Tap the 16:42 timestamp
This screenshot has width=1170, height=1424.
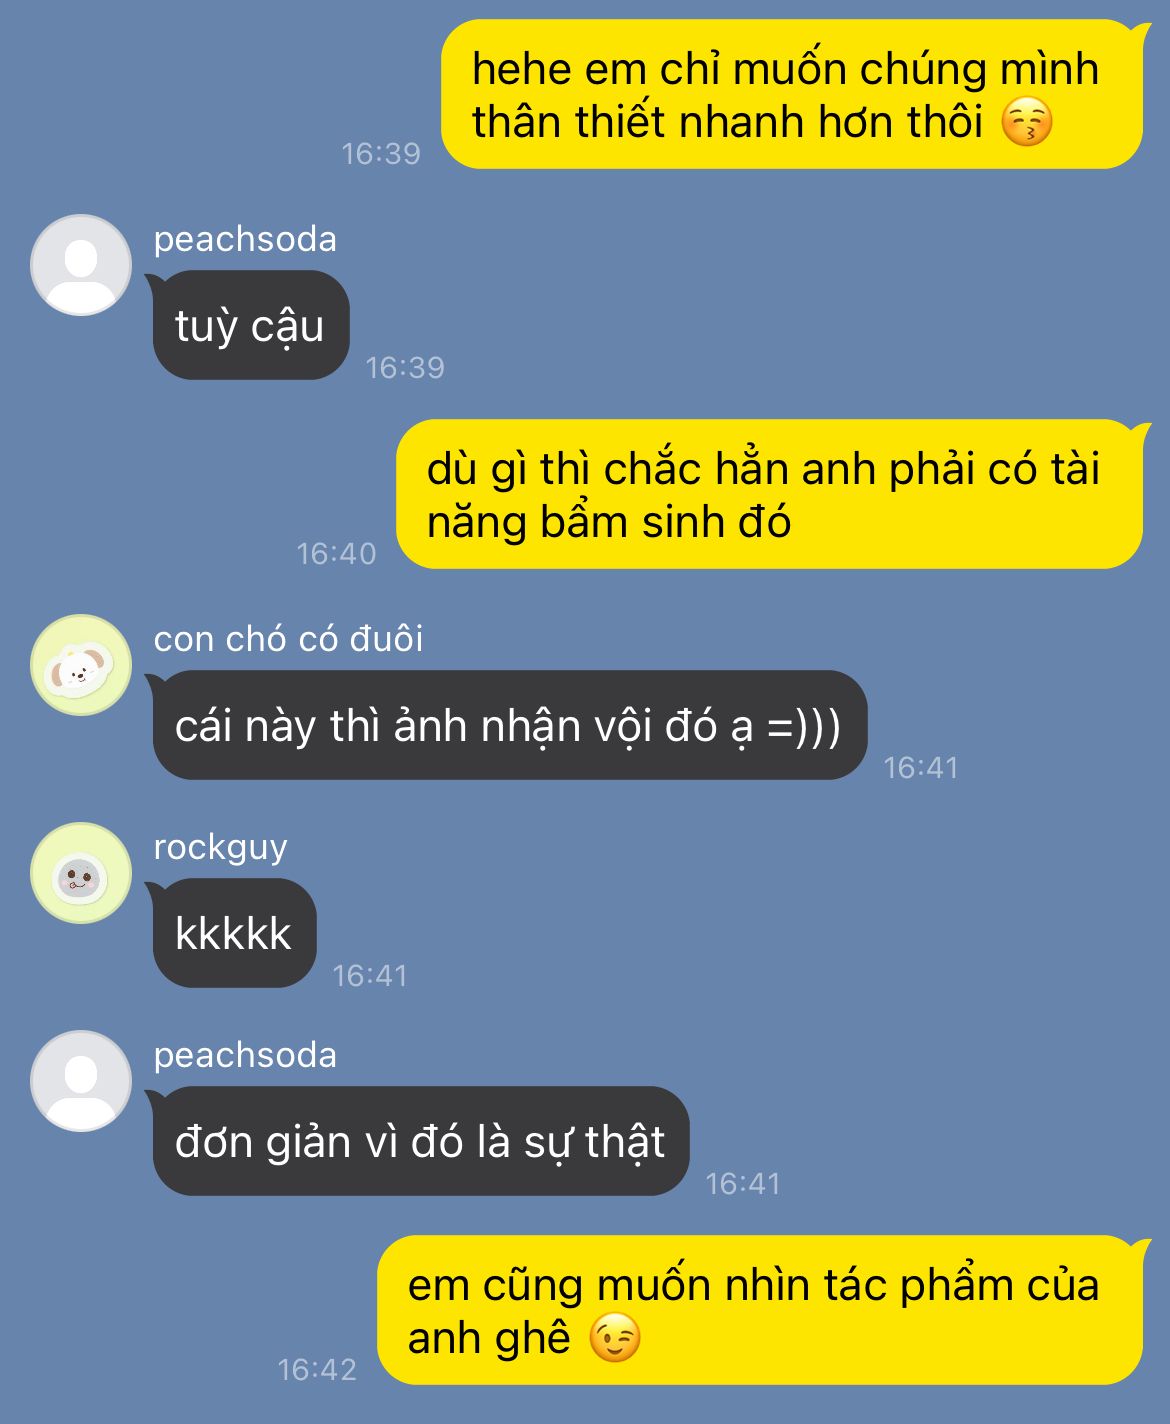click(x=317, y=1369)
